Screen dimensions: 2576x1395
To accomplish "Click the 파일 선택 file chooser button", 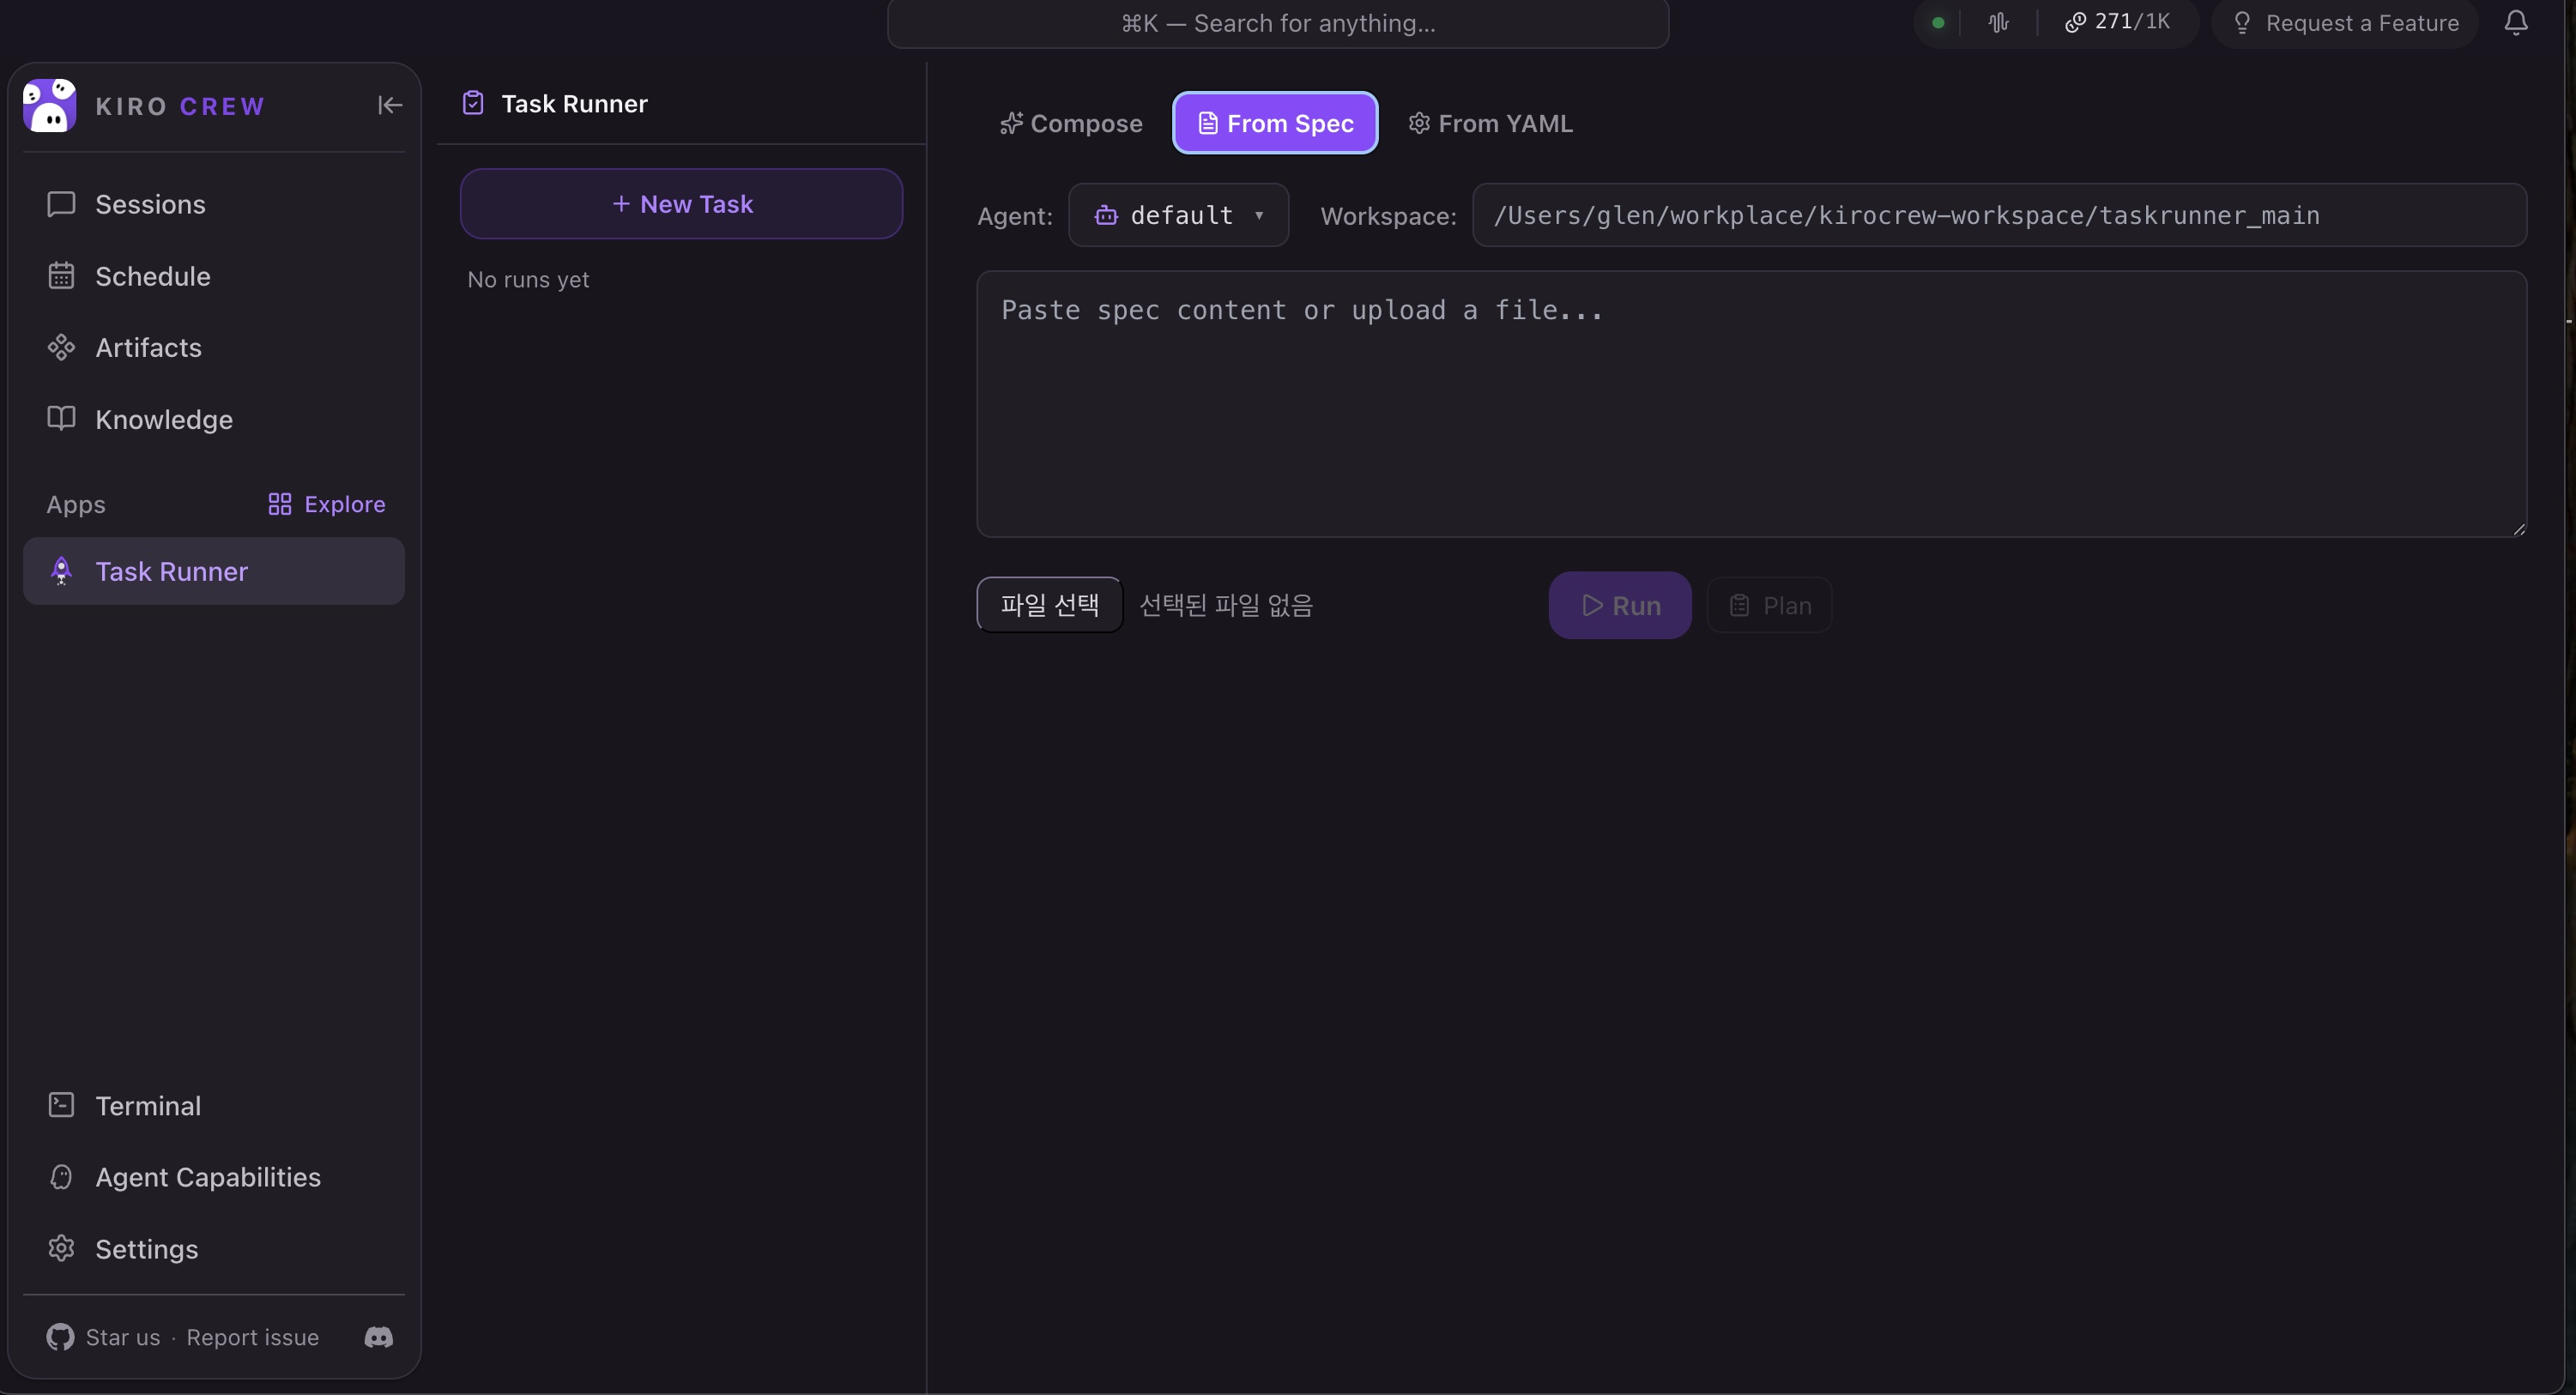I will point(1049,605).
